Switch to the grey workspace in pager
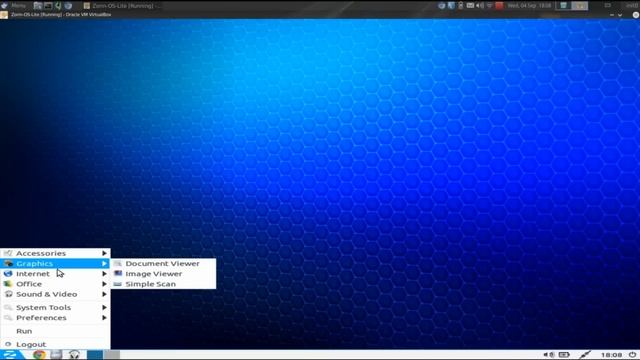The image size is (640, 360). [x=111, y=355]
